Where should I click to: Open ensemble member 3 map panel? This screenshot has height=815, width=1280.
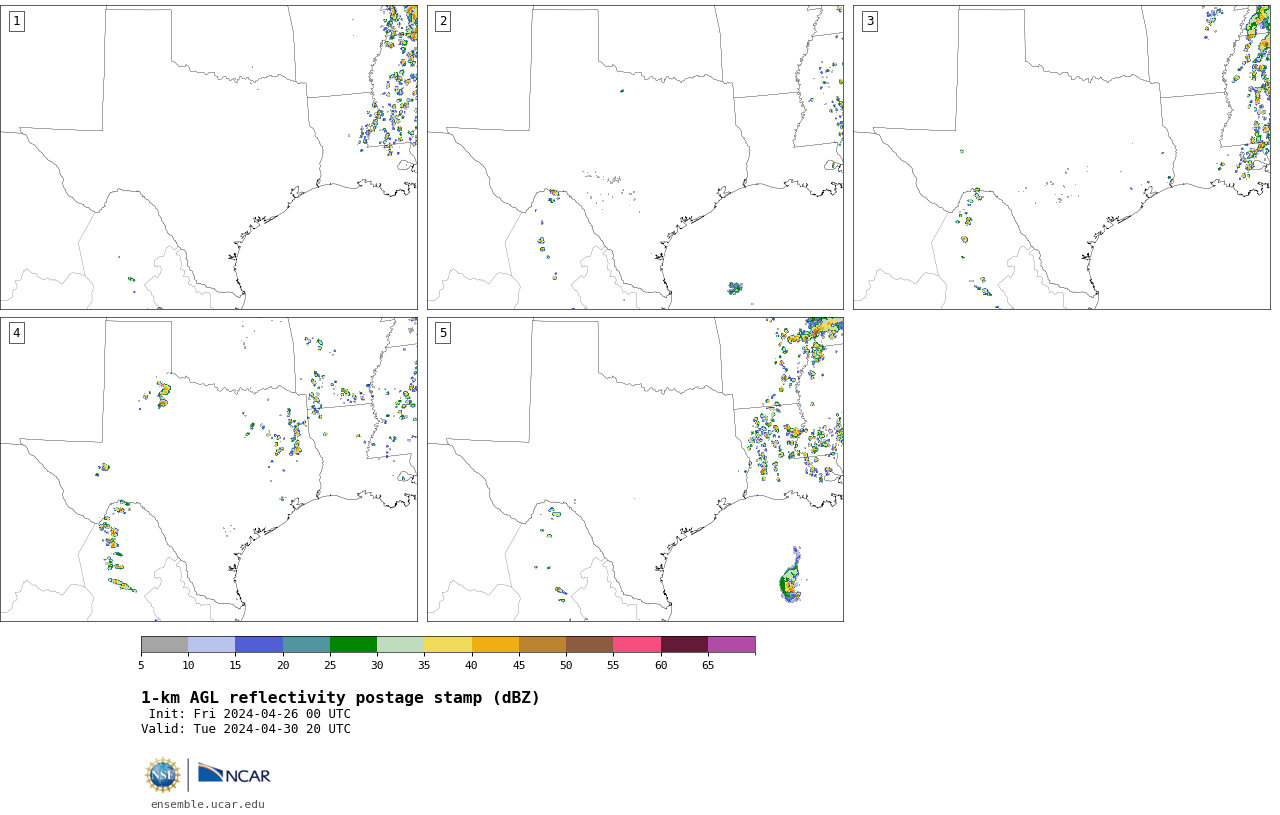coord(1062,157)
